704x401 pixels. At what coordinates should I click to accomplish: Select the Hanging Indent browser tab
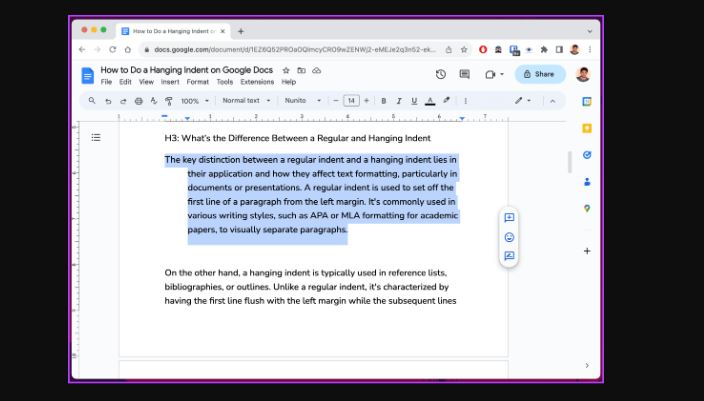tap(174, 31)
